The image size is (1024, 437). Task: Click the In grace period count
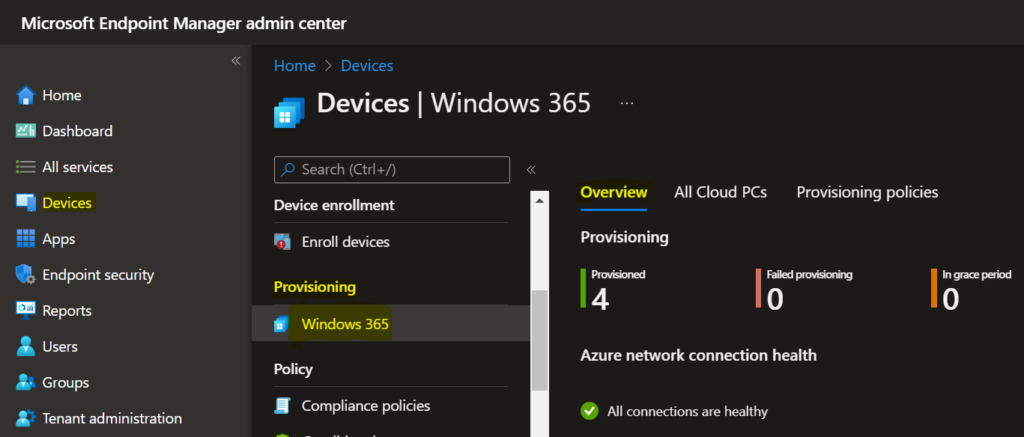950,299
